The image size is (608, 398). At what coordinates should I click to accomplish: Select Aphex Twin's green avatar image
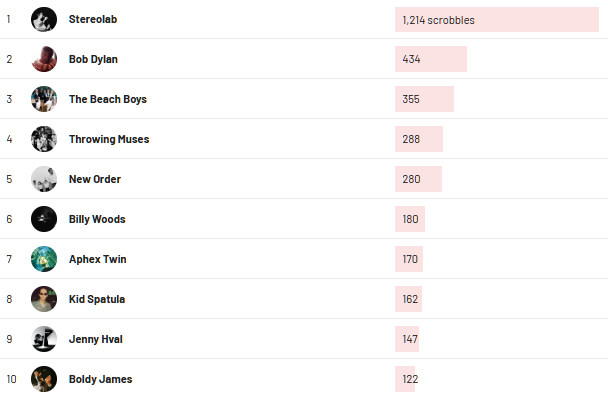(x=44, y=259)
